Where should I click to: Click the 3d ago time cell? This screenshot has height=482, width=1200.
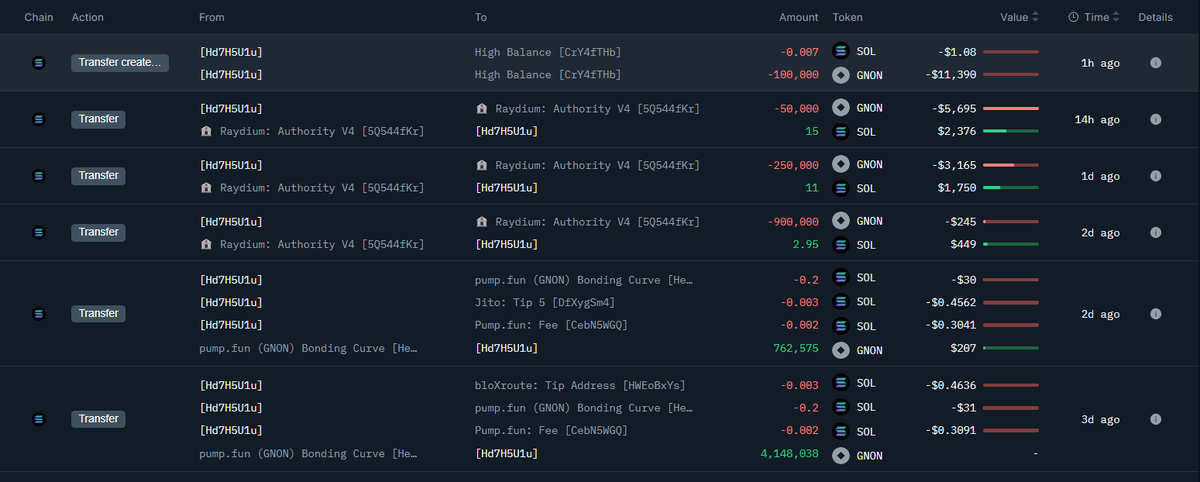(1100, 419)
